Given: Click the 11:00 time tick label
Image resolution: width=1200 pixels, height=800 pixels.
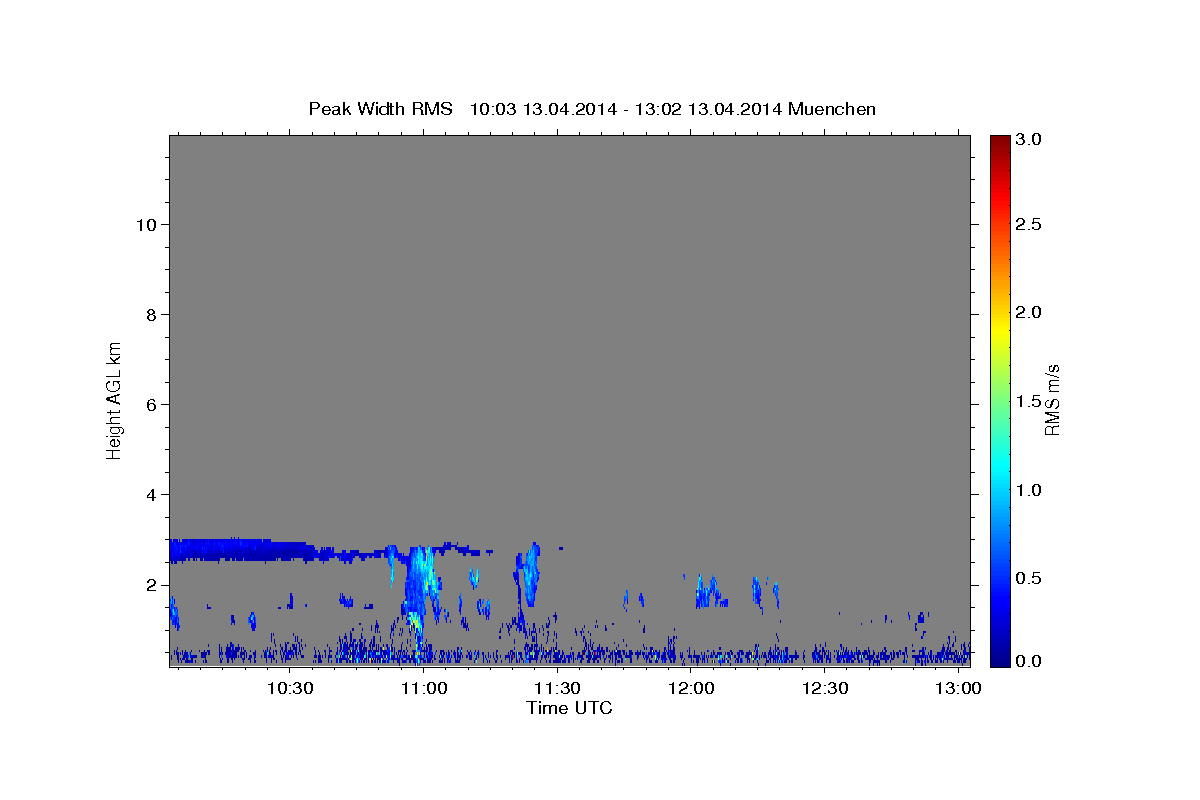Looking at the screenshot, I should [424, 689].
